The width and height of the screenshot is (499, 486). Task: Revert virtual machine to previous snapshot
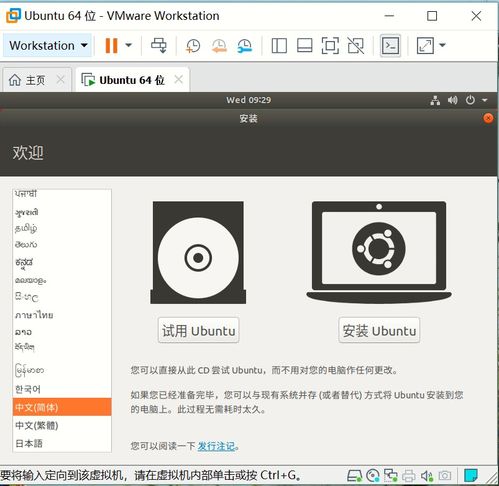pos(219,46)
